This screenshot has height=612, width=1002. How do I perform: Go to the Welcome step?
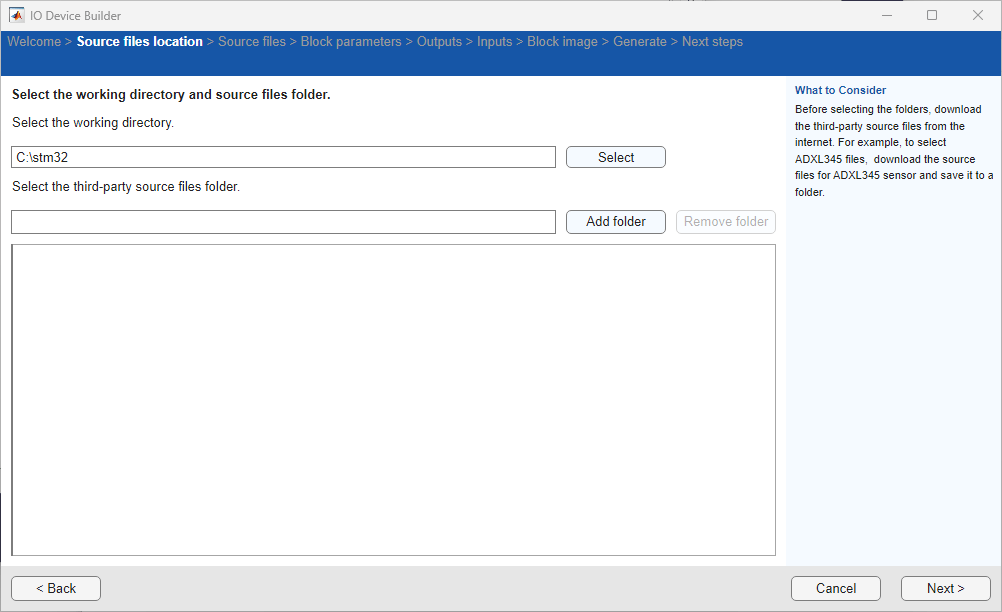(34, 42)
